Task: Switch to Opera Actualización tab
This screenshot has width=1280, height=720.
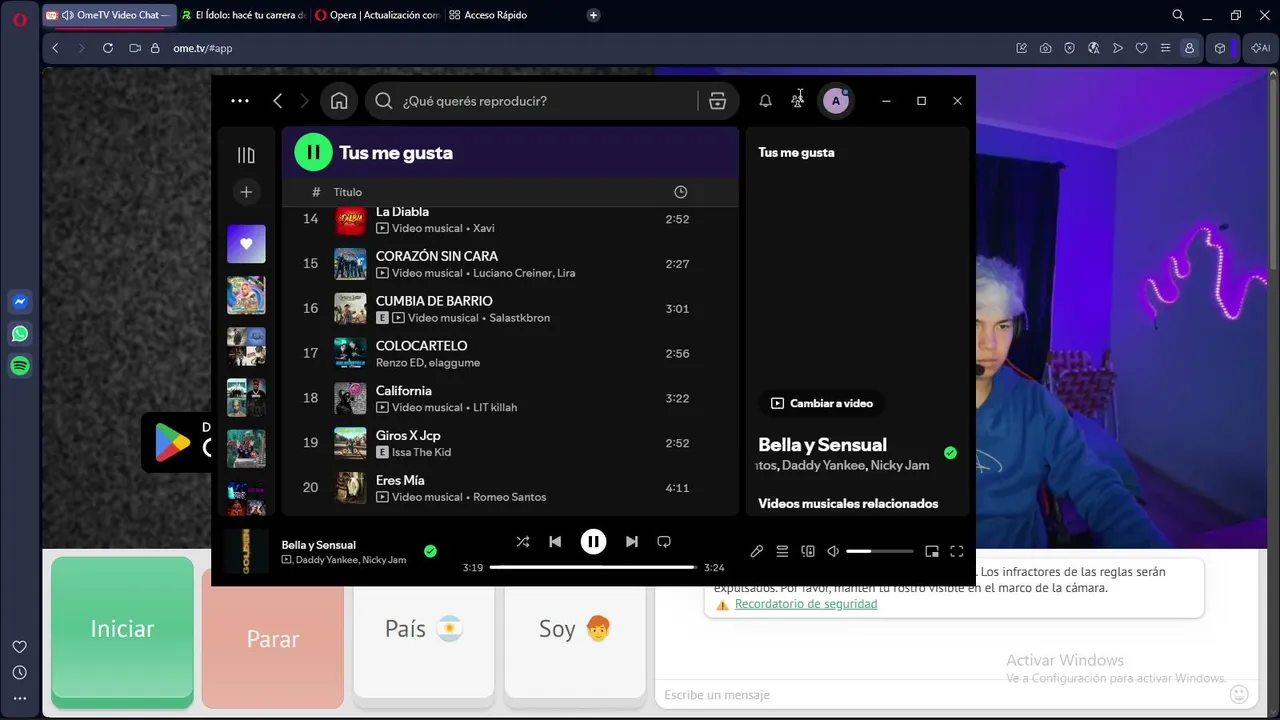Action: [377, 15]
